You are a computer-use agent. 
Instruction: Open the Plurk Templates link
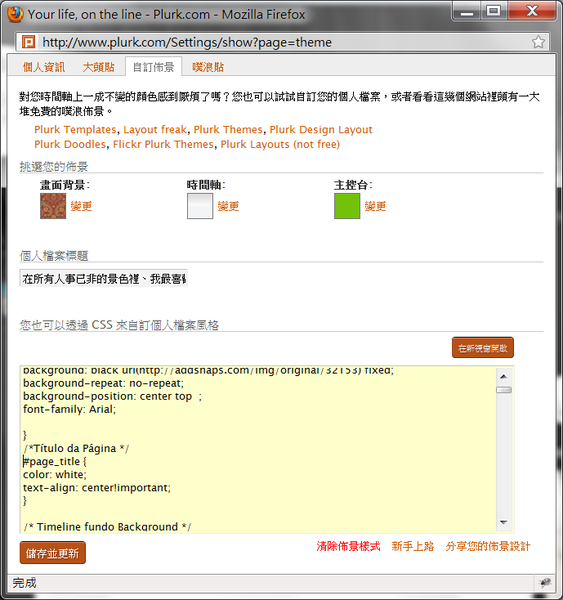[x=75, y=130]
